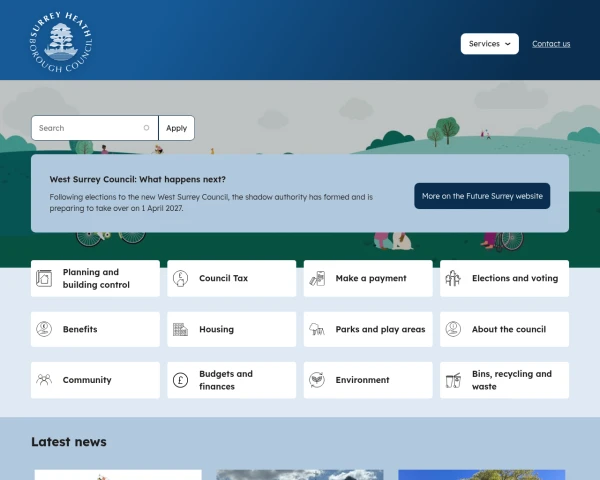The height and width of the screenshot is (480, 600).
Task: Open the Planning and building control icon
Action: tap(44, 278)
